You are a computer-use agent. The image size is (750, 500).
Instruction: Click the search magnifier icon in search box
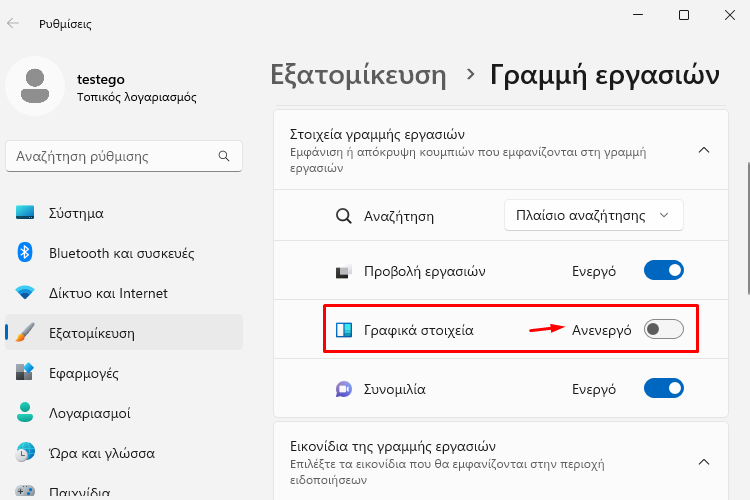pyautogui.click(x=224, y=156)
